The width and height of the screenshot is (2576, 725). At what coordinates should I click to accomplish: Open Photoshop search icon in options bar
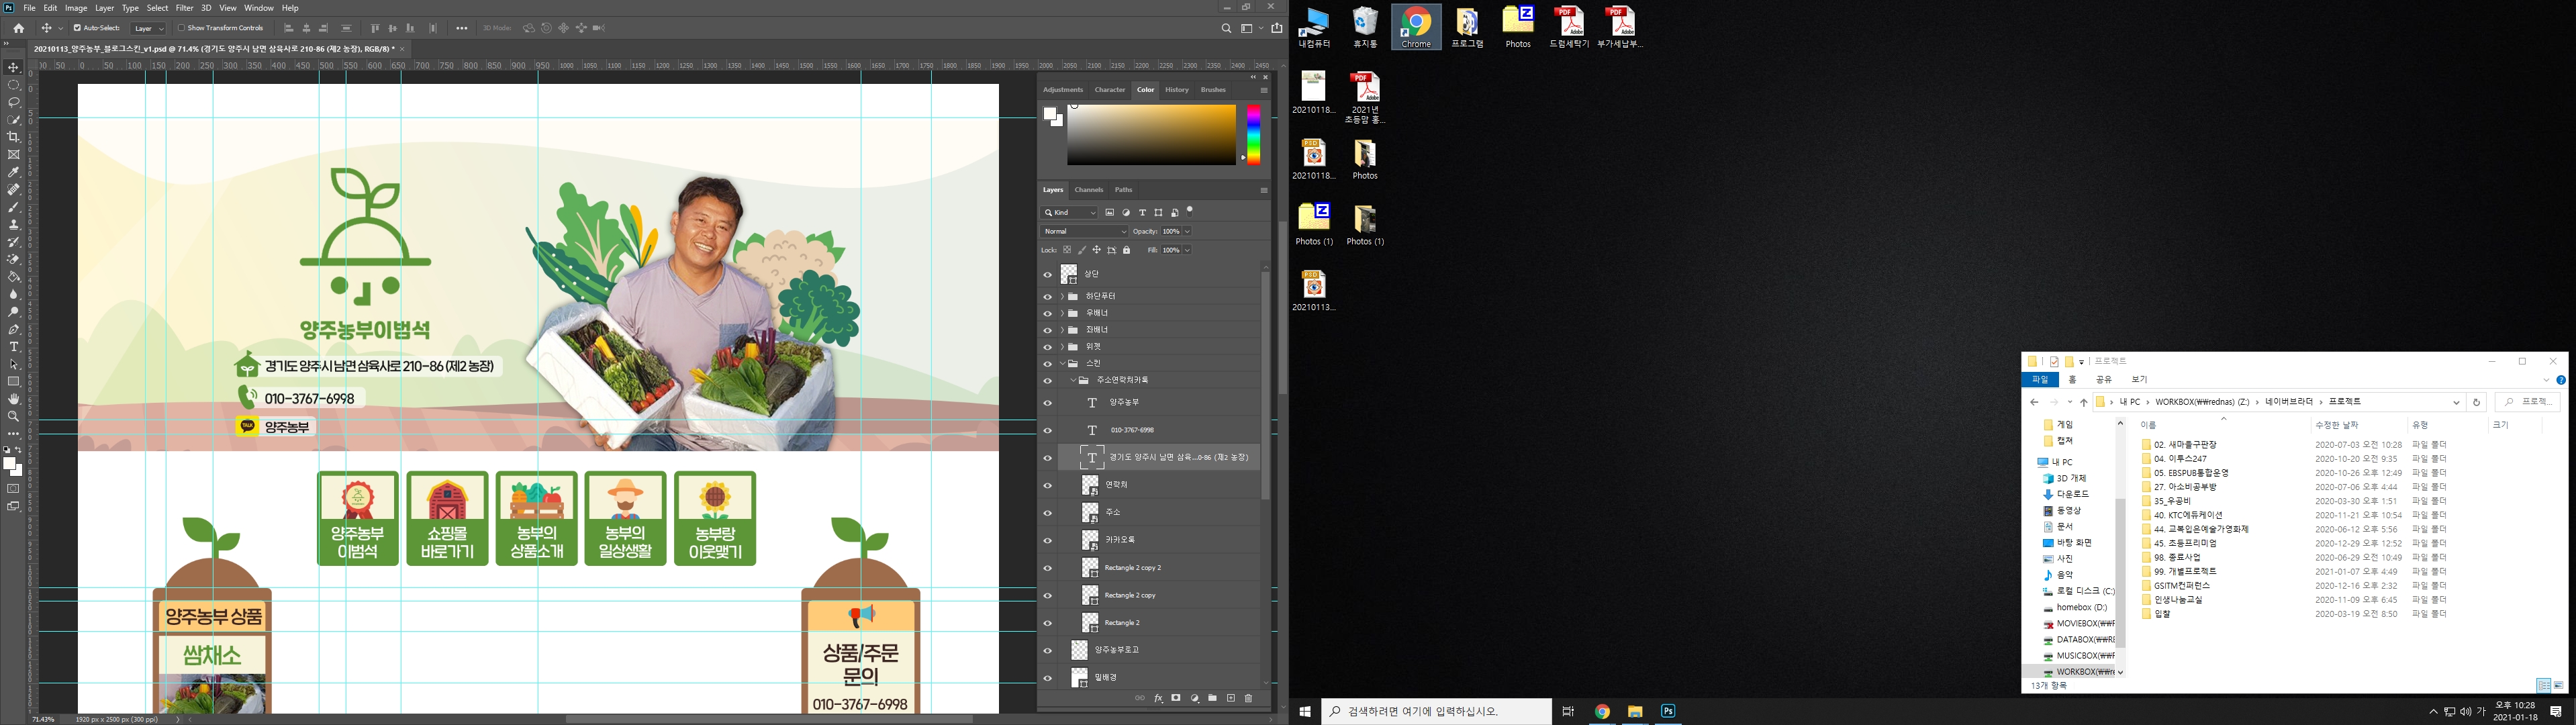pos(1226,28)
